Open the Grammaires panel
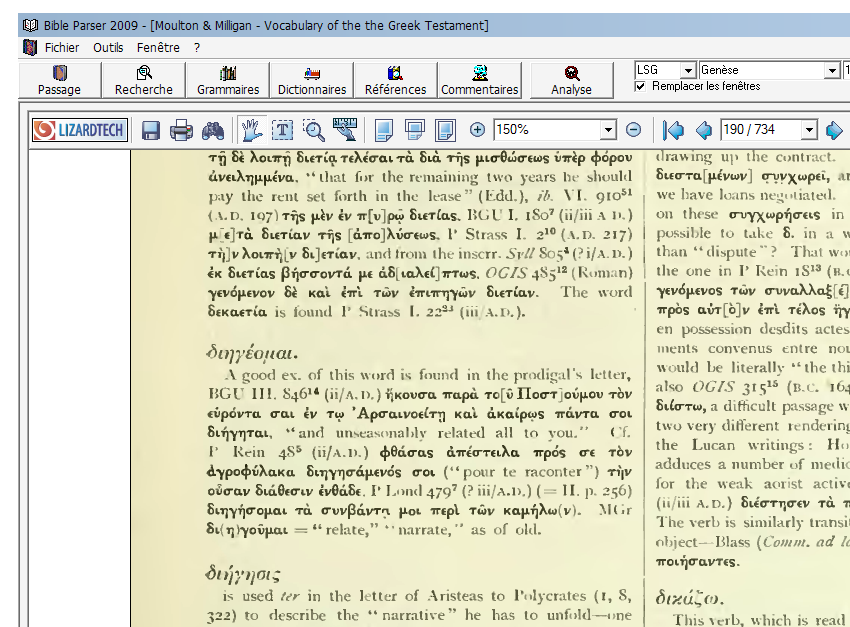Image resolution: width=850 pixels, height=627 pixels. pos(228,80)
